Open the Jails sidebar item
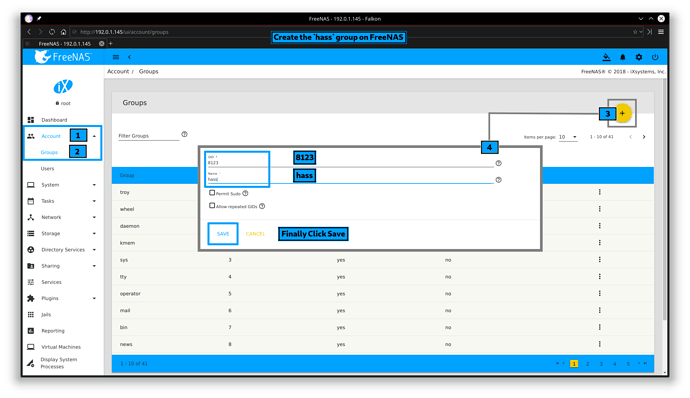This screenshot has height=398, width=690. (x=46, y=314)
